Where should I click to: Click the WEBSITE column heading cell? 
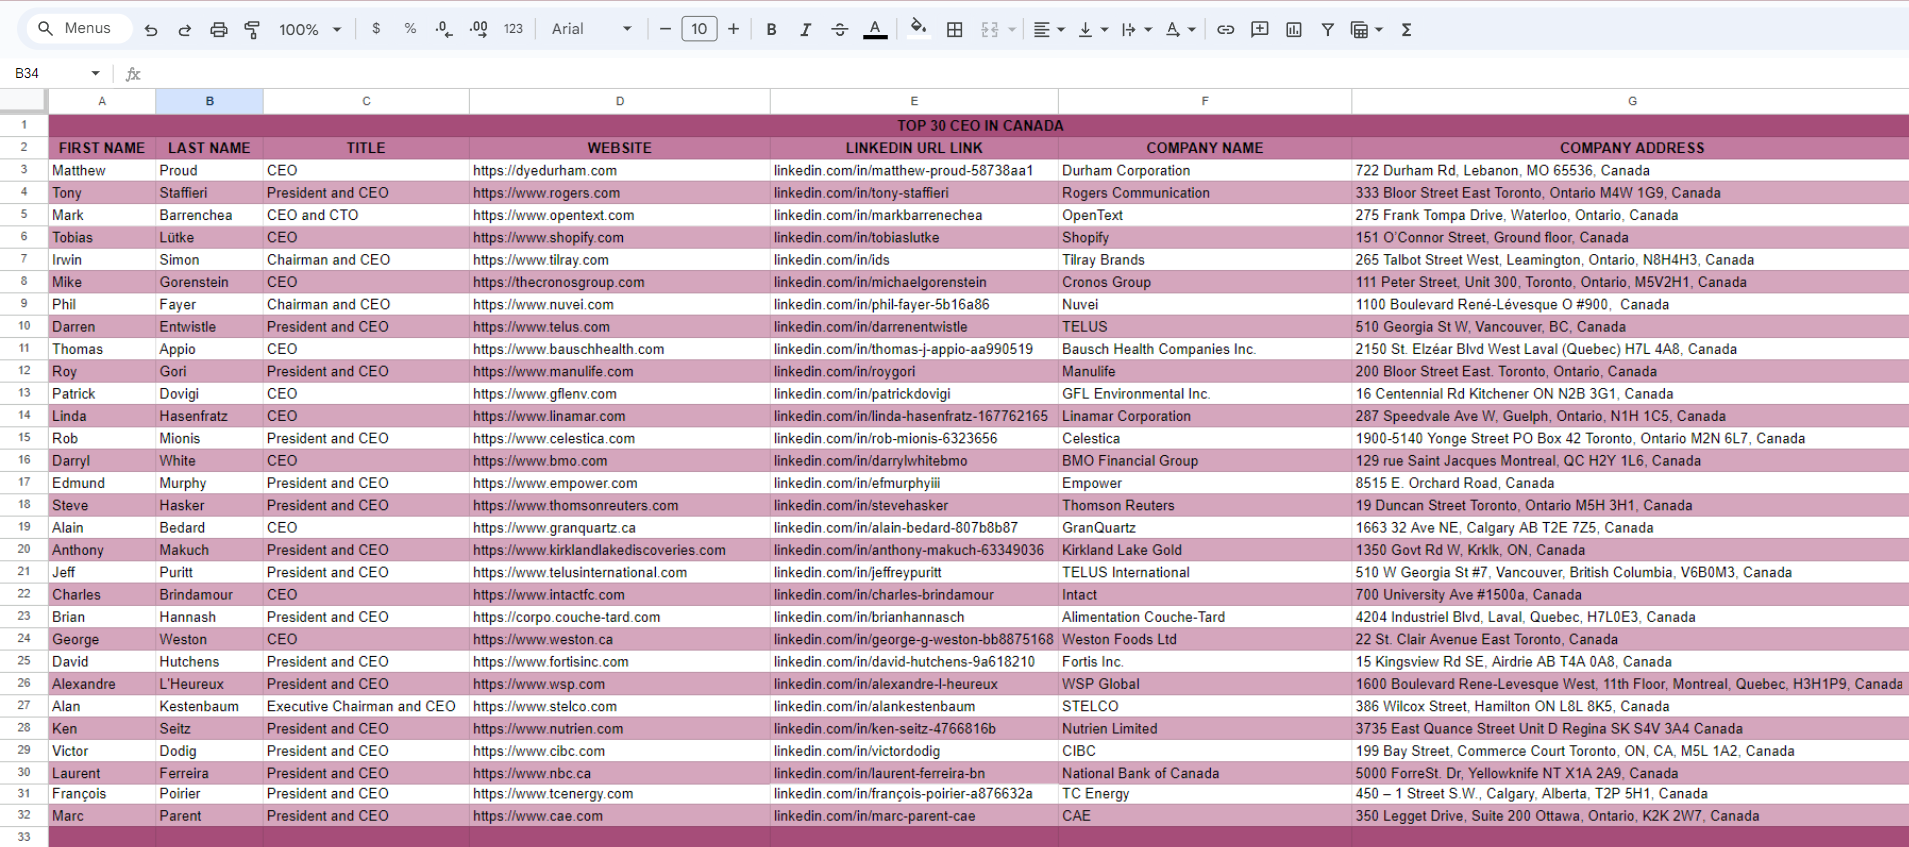[620, 148]
